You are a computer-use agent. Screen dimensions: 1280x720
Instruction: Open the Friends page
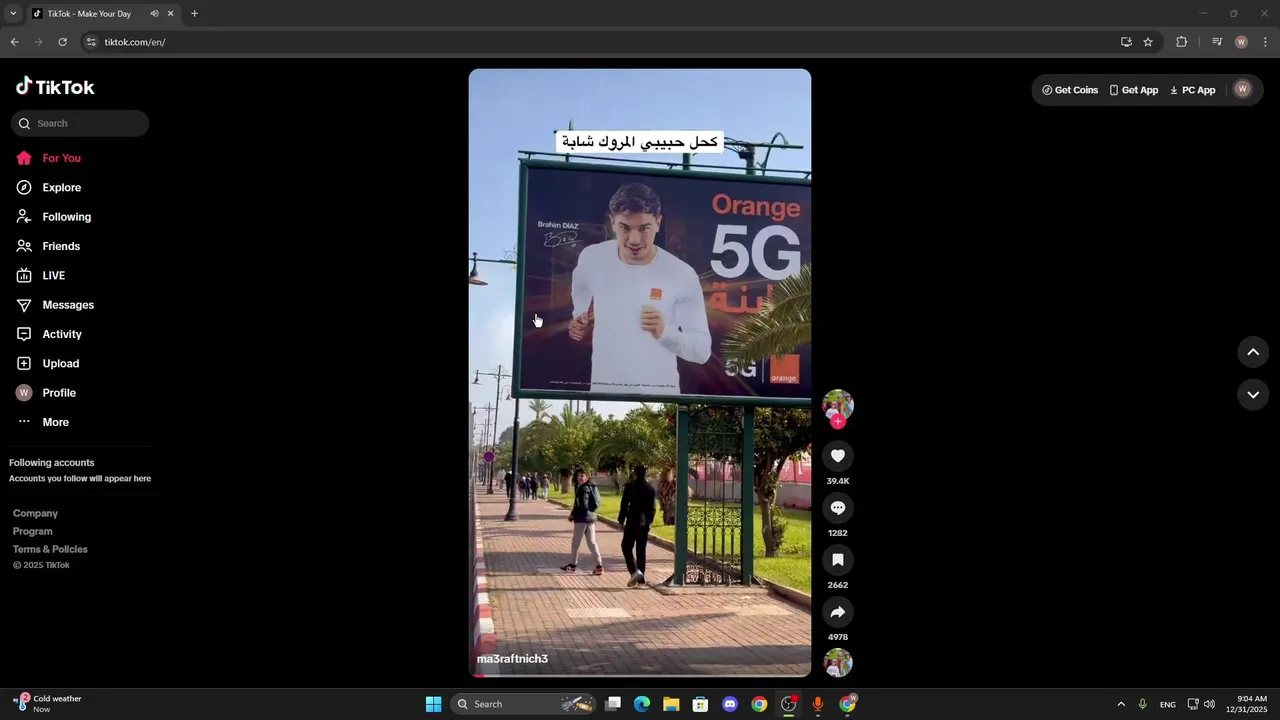[x=47, y=246]
